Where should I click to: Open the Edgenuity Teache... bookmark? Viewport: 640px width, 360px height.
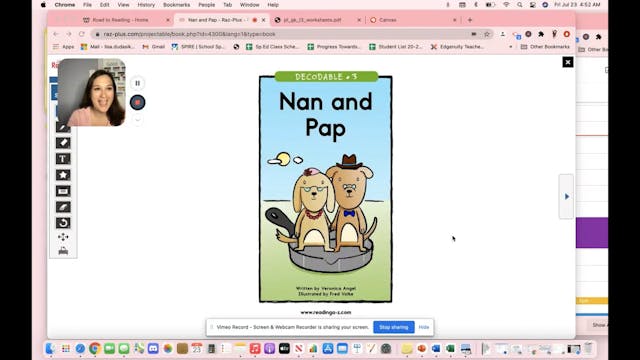(457, 47)
